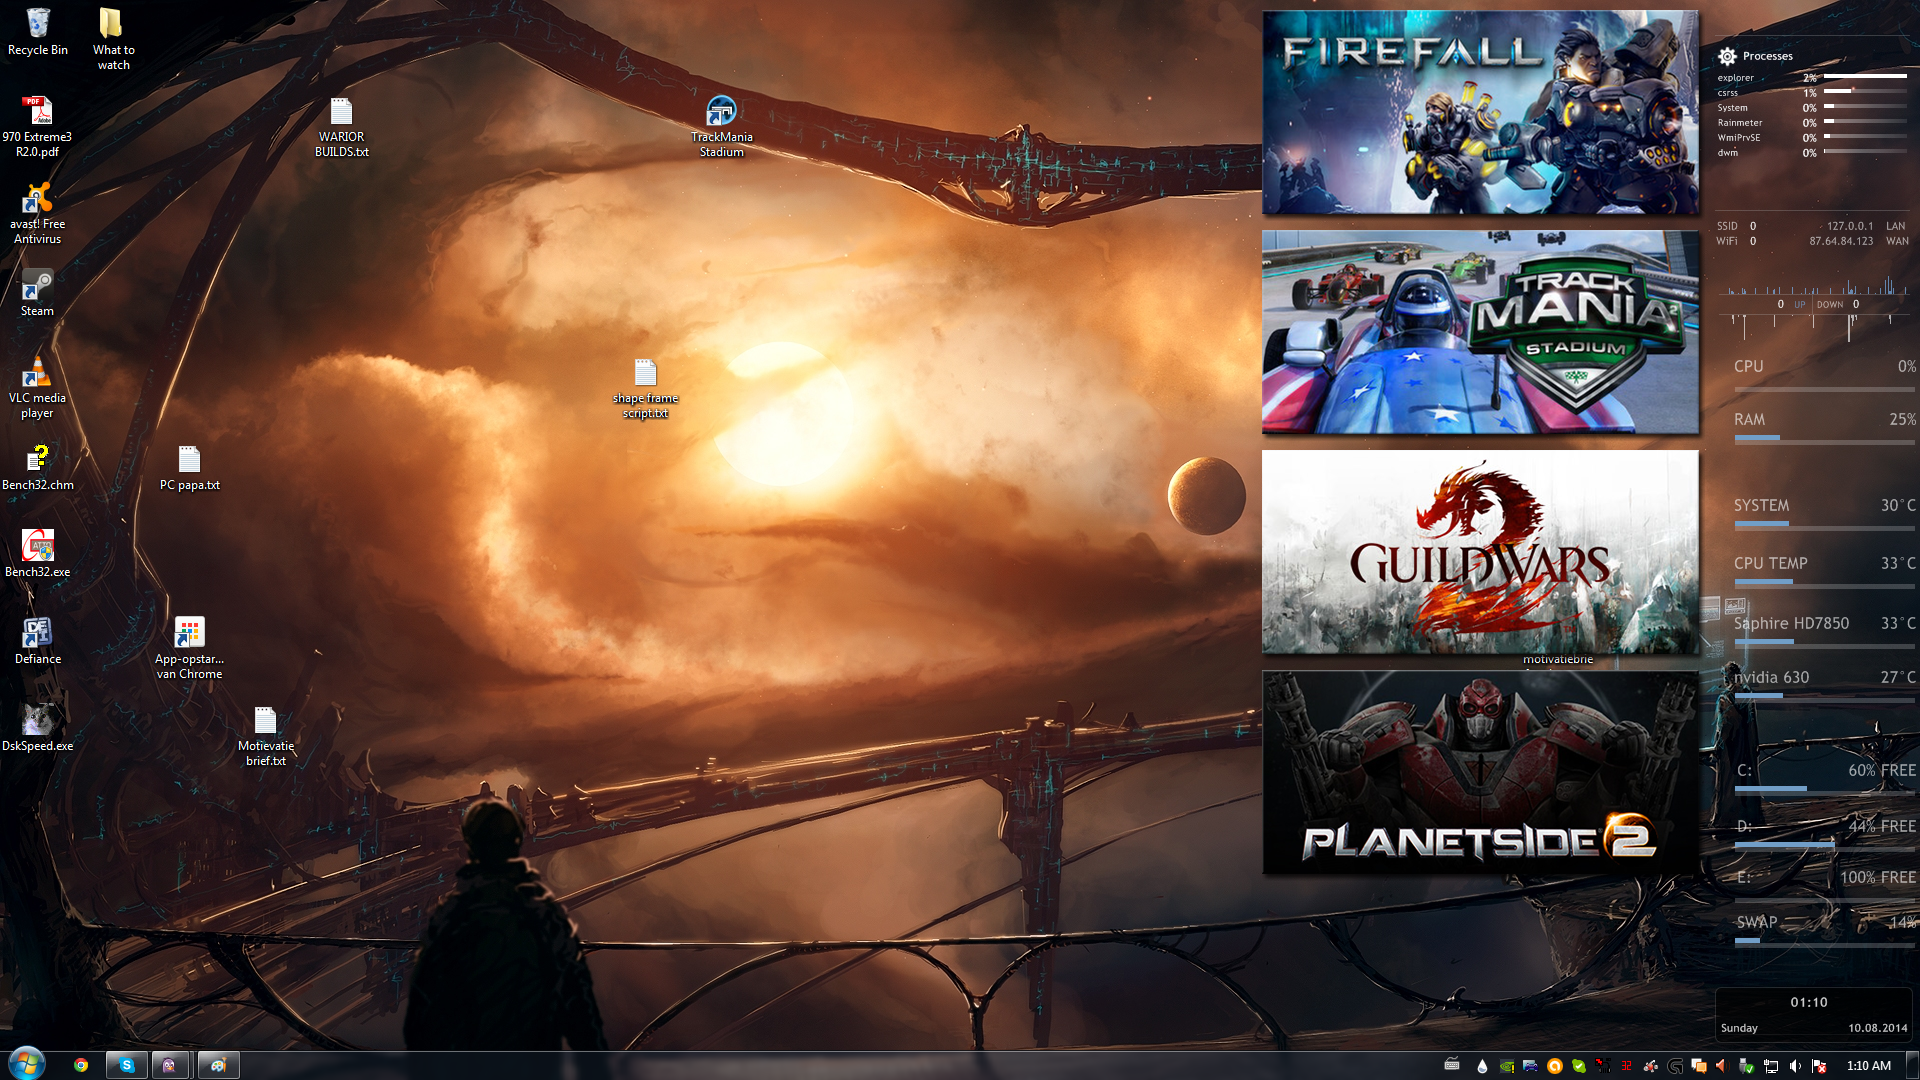Select the Defiance game shortcut
Screen dimensions: 1920x1080
coord(37,641)
